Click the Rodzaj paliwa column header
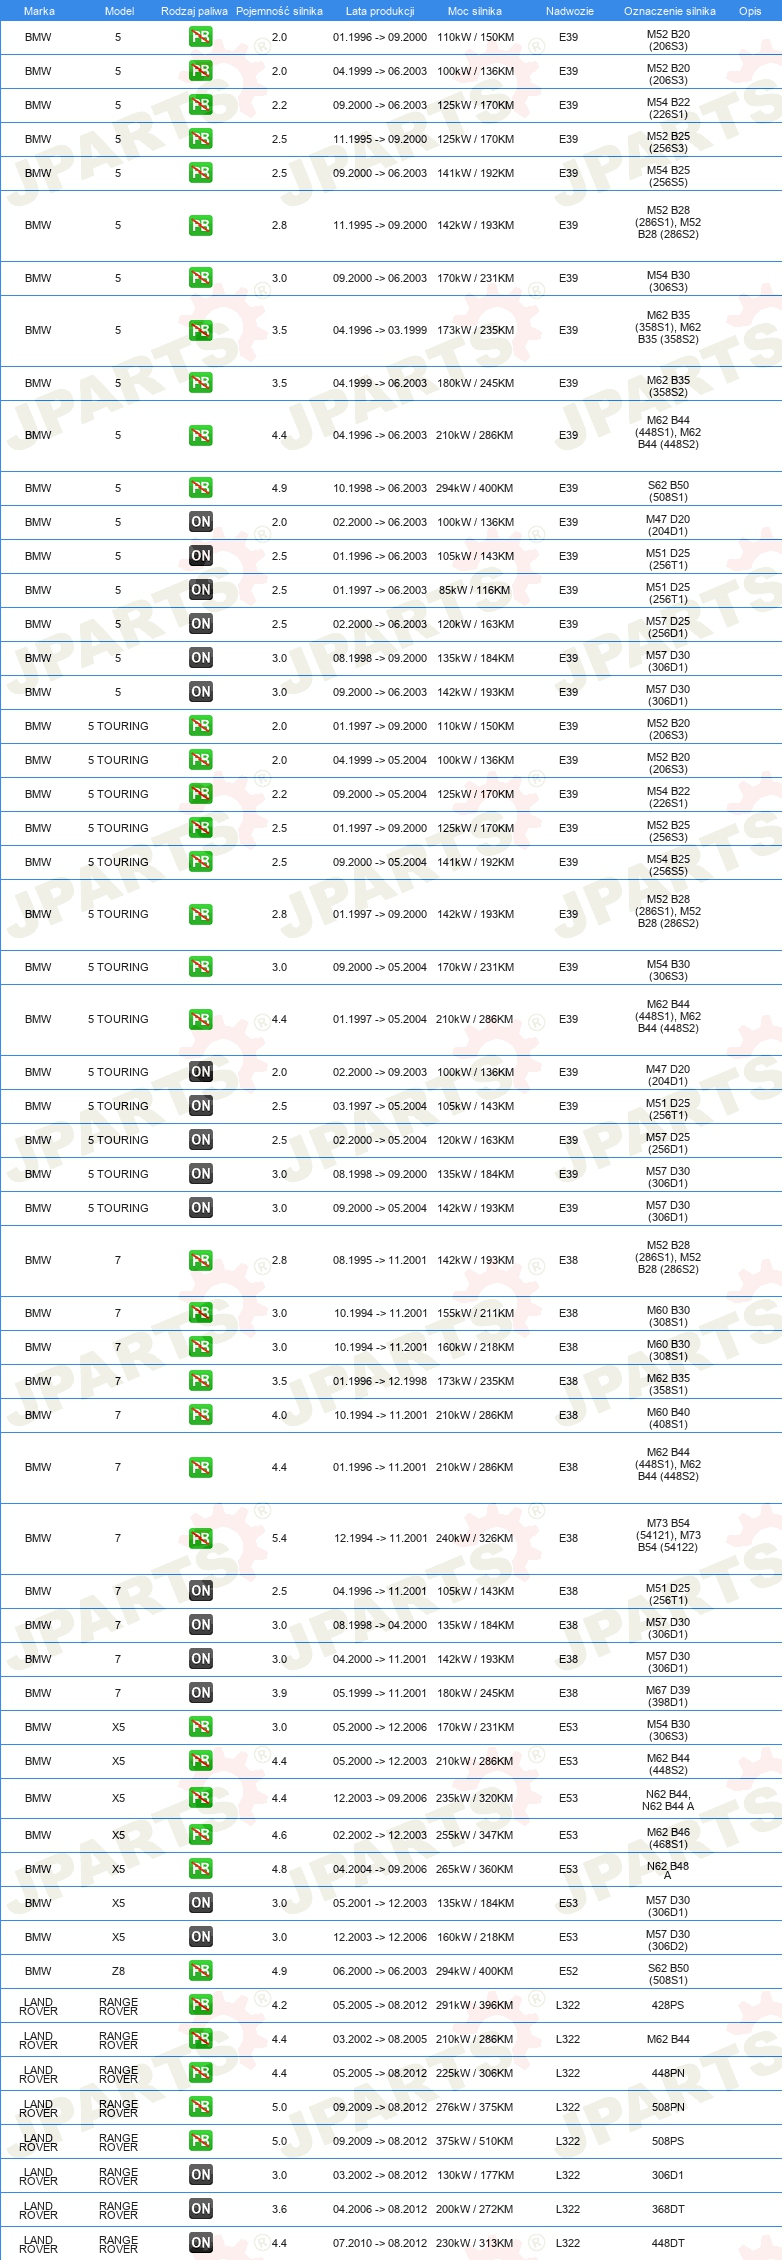This screenshot has height=2260, width=782. [194, 11]
